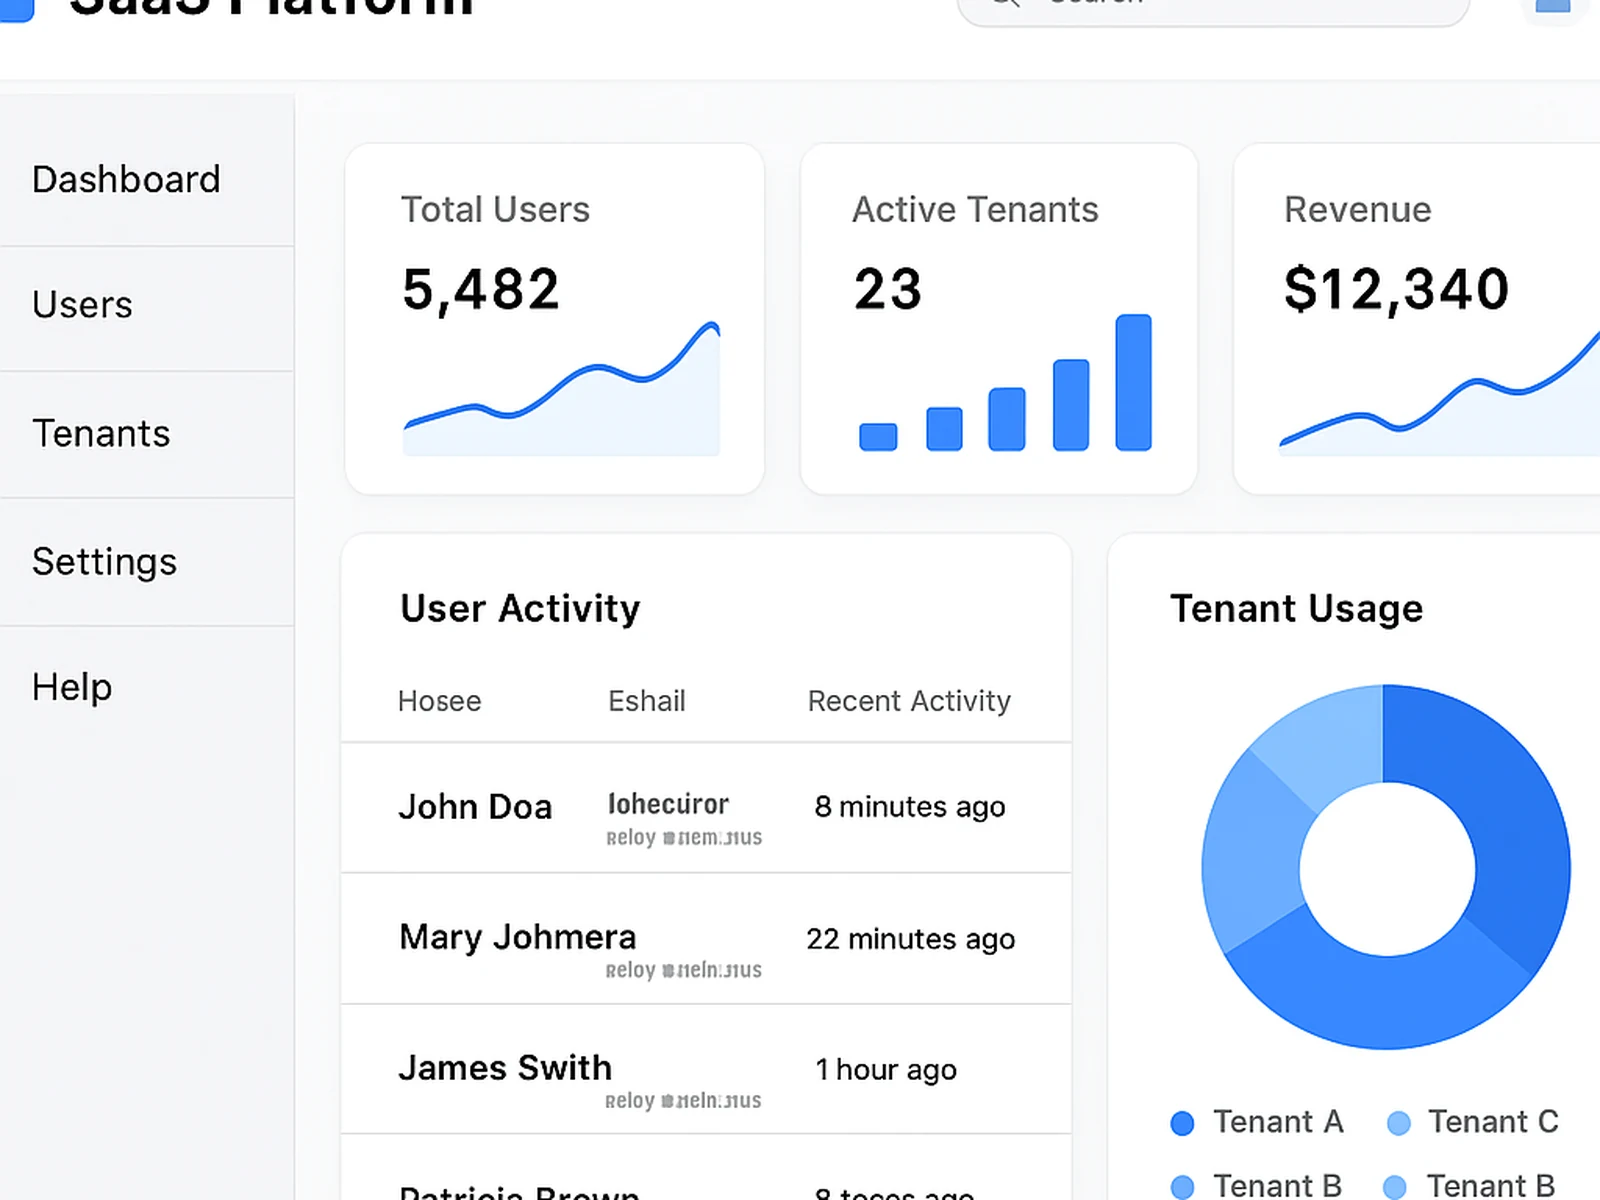Click the Tenant C legend dot
This screenshot has height=1200, width=1600.
[1399, 1123]
